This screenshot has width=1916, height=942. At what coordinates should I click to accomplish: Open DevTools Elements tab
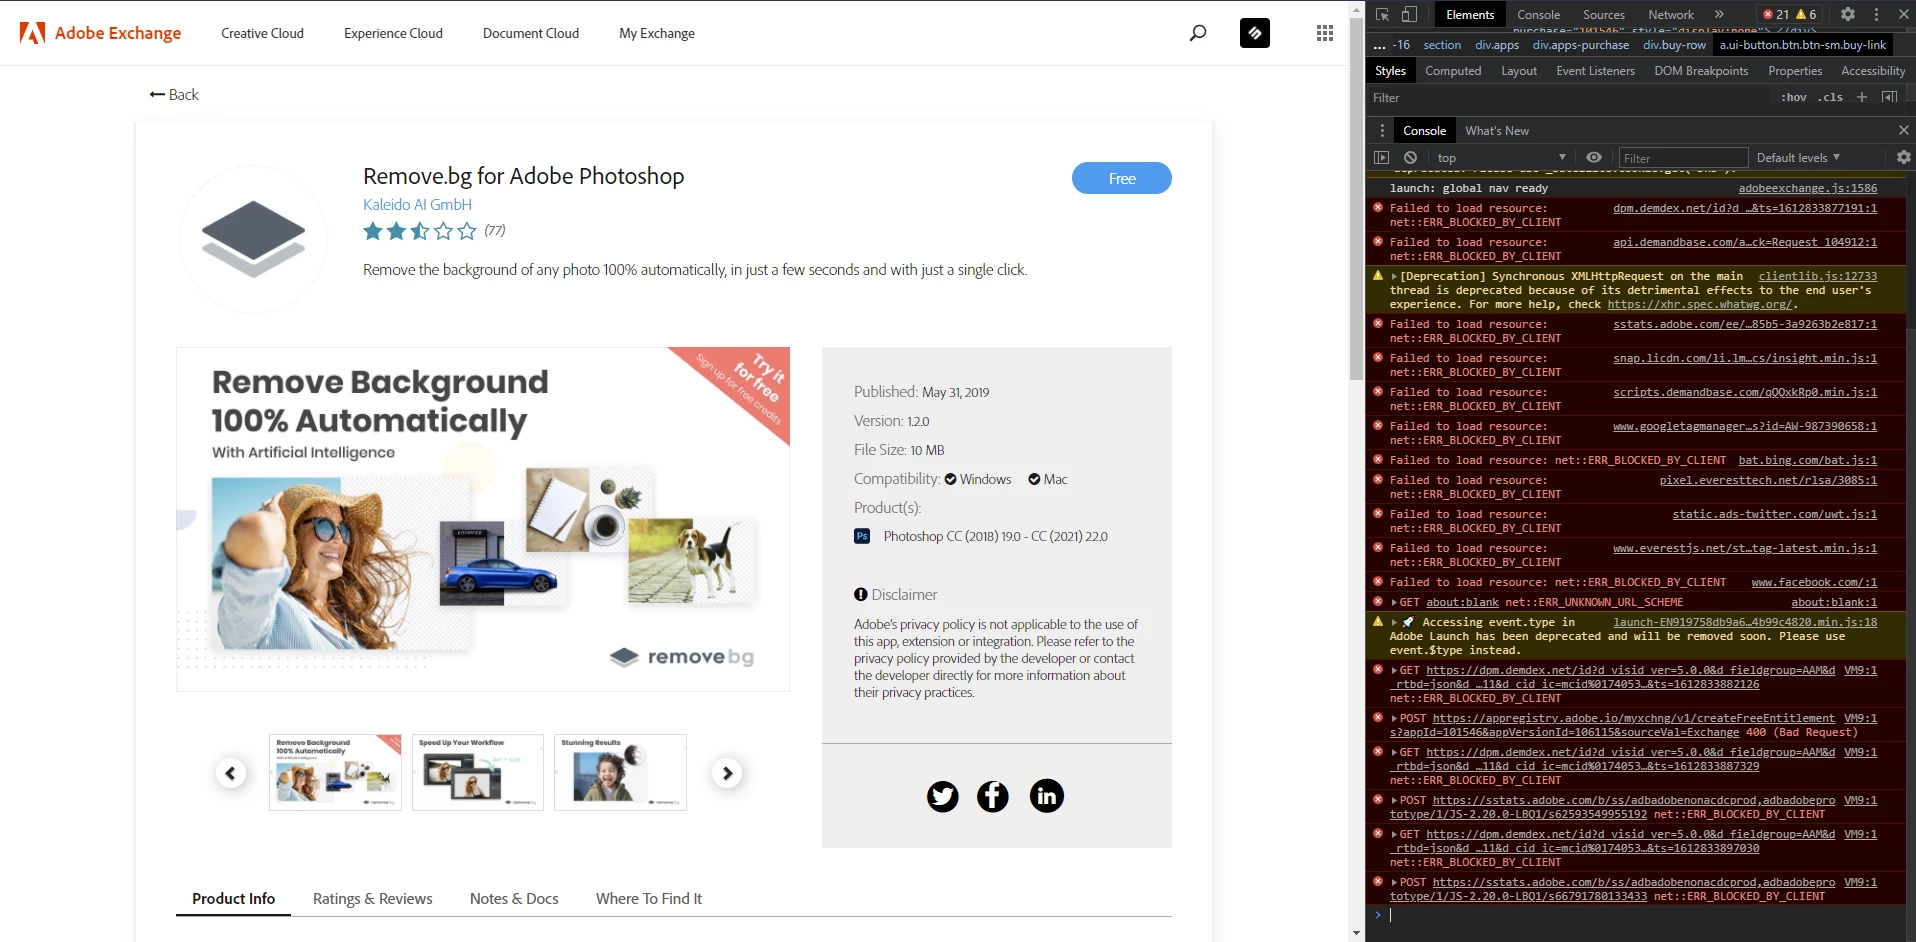[x=1470, y=14]
